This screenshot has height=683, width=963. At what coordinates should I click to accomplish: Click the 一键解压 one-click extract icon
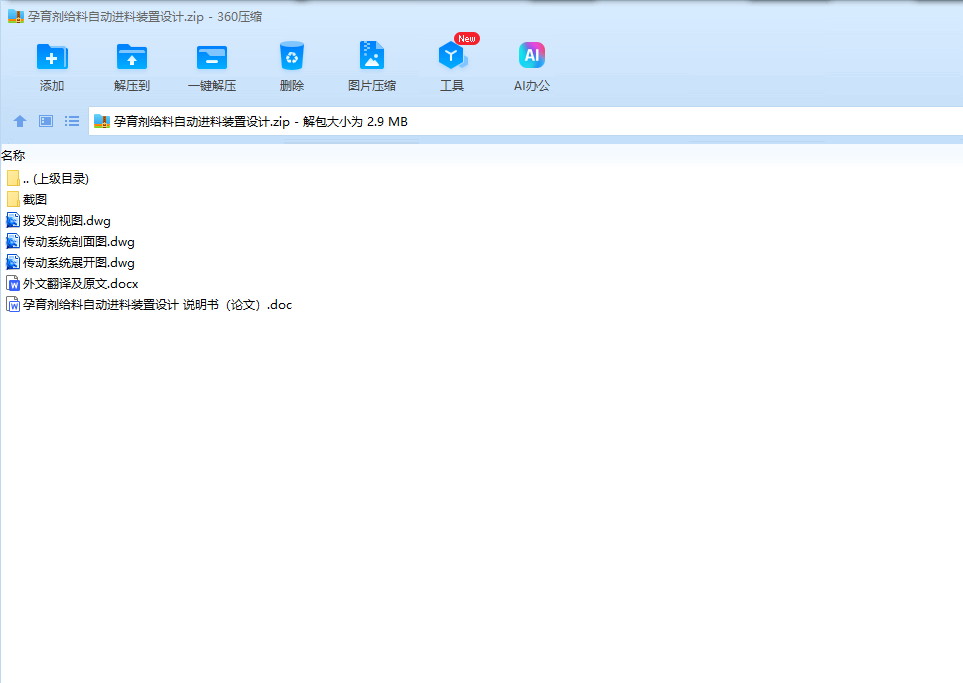(212, 57)
